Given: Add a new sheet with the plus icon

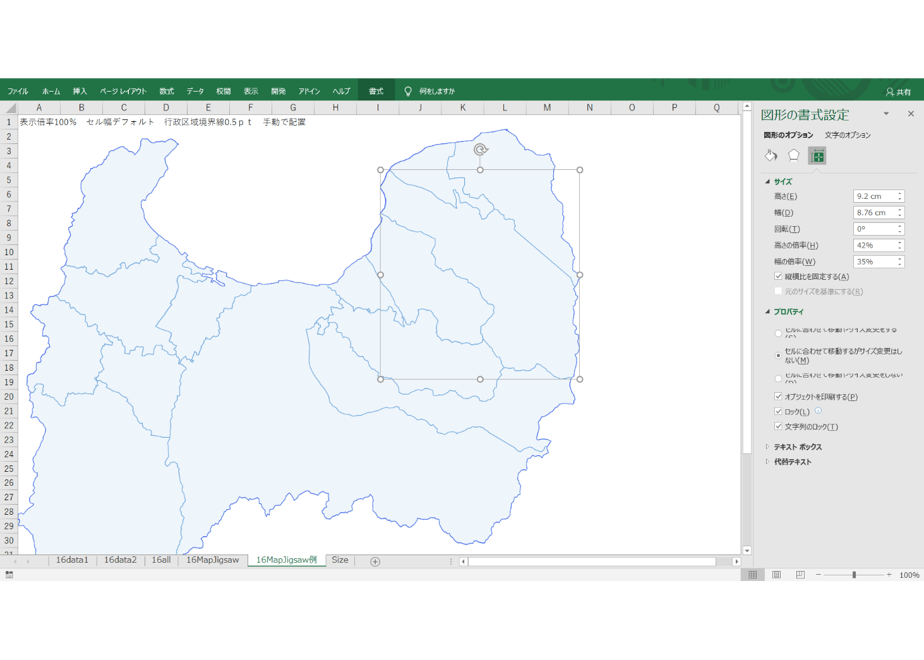Looking at the screenshot, I should (x=375, y=562).
